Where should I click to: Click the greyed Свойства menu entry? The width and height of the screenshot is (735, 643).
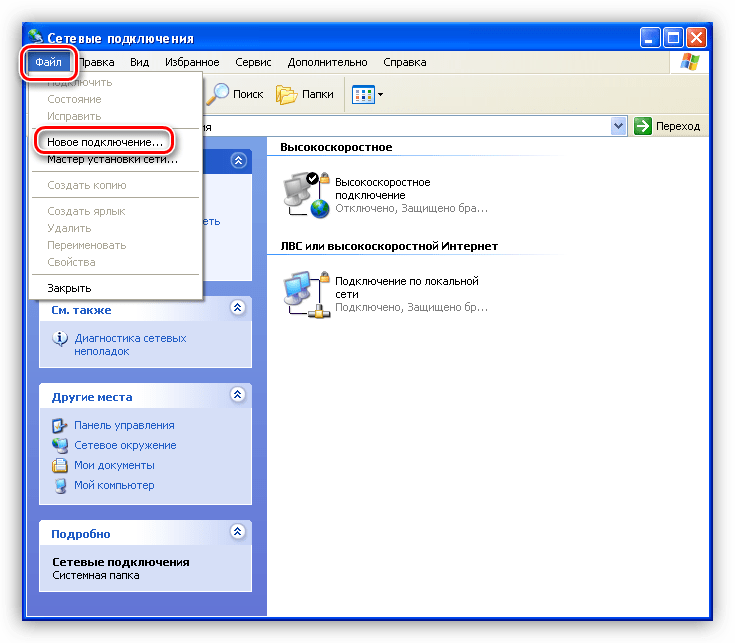point(71,262)
